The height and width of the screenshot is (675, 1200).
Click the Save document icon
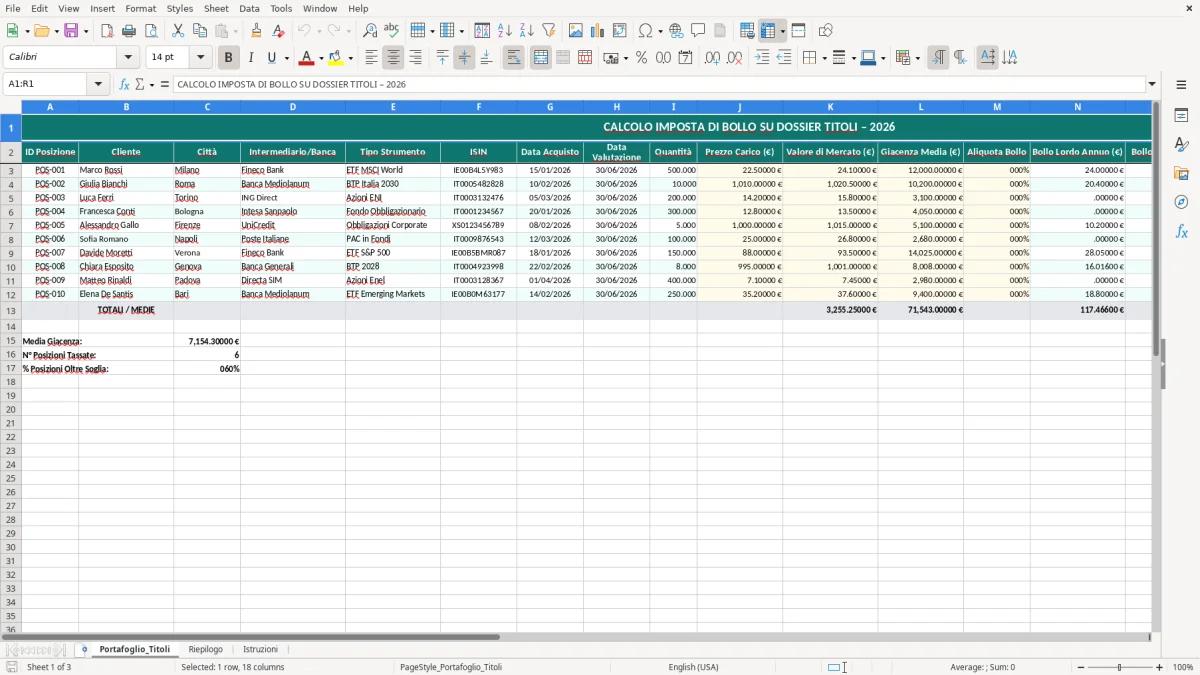pos(71,31)
